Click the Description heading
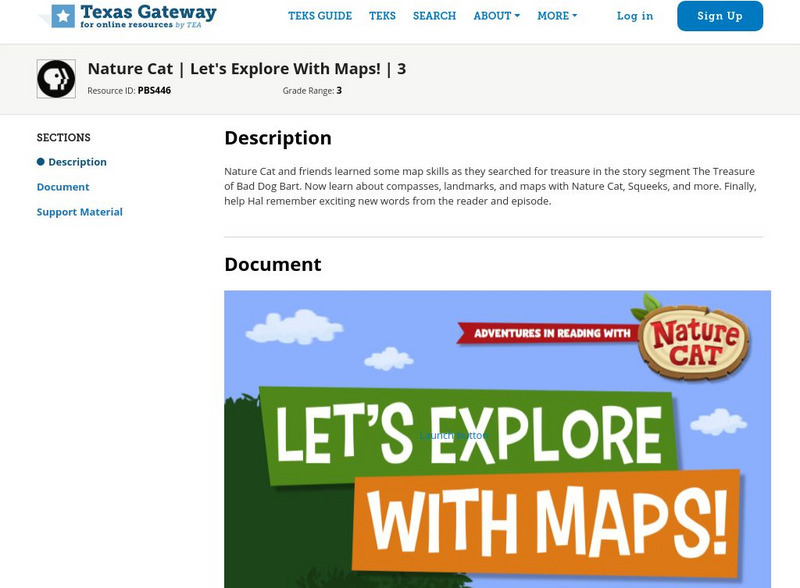 pos(278,138)
